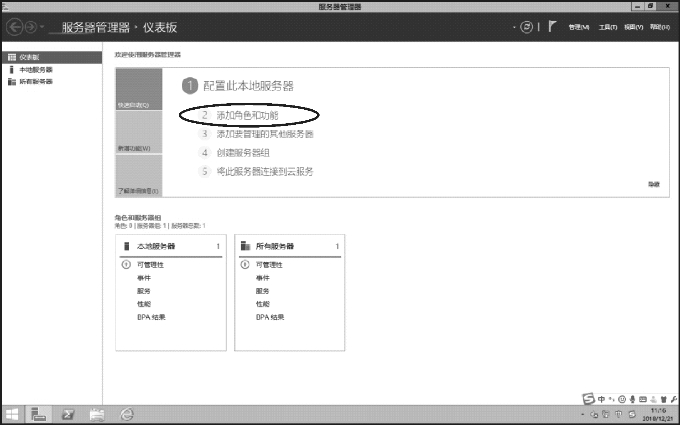Open BPA 结果 in the 所有服务器 tile
Image resolution: width=680 pixels, height=425 pixels.
pyautogui.click(x=270, y=317)
